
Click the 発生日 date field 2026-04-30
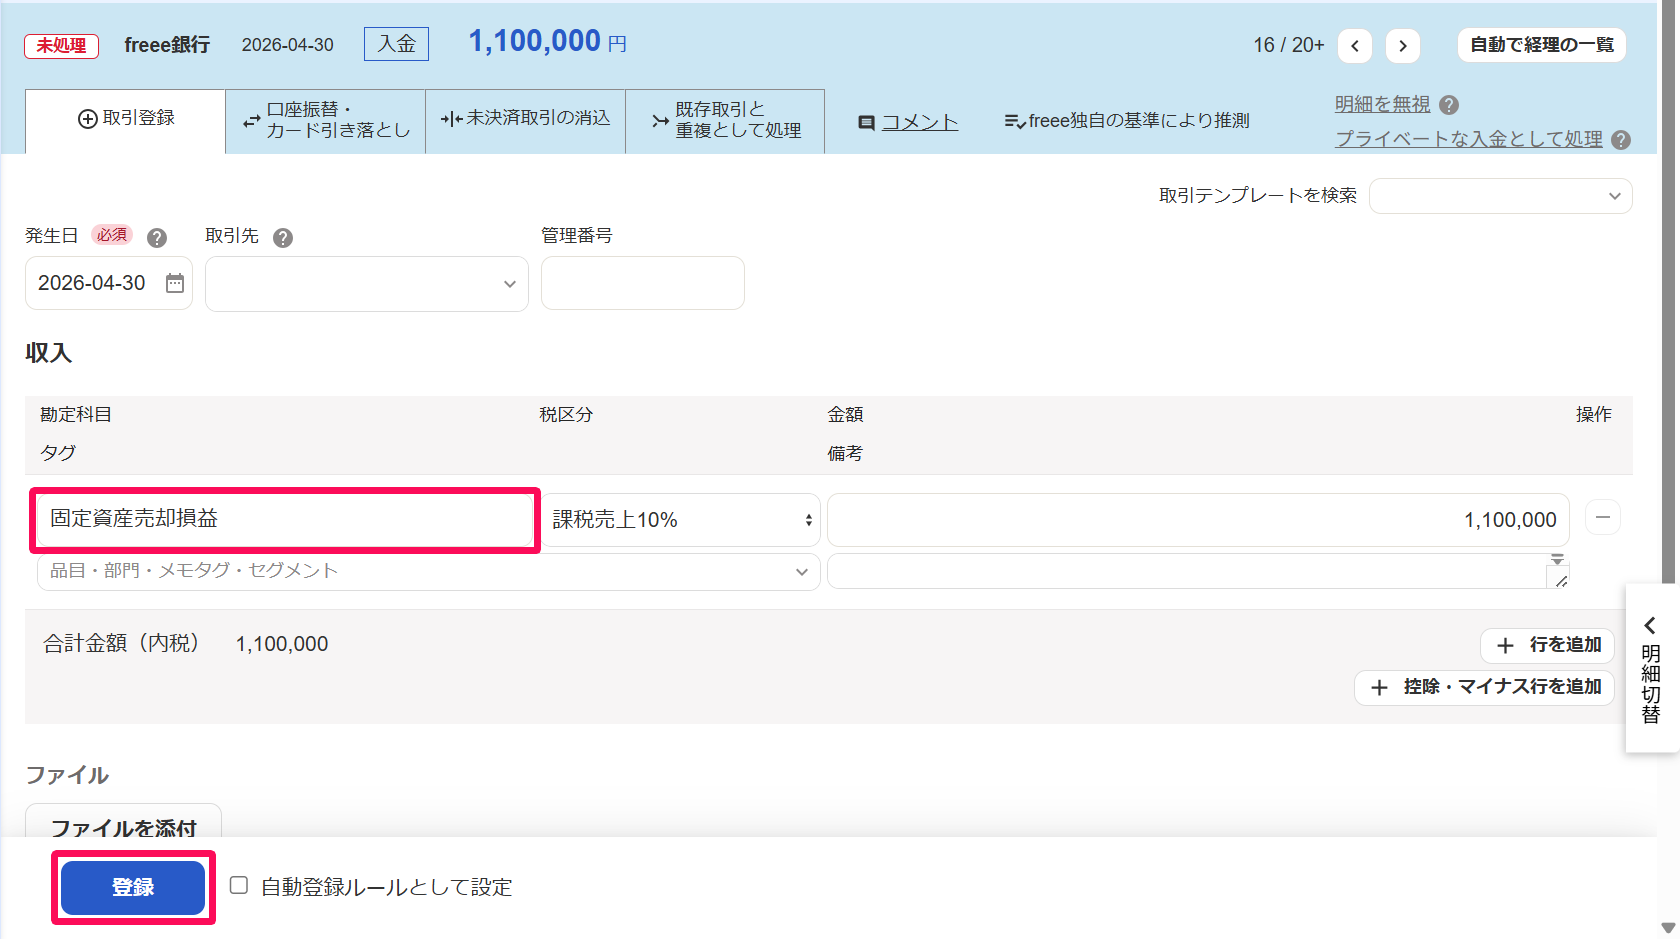(108, 283)
